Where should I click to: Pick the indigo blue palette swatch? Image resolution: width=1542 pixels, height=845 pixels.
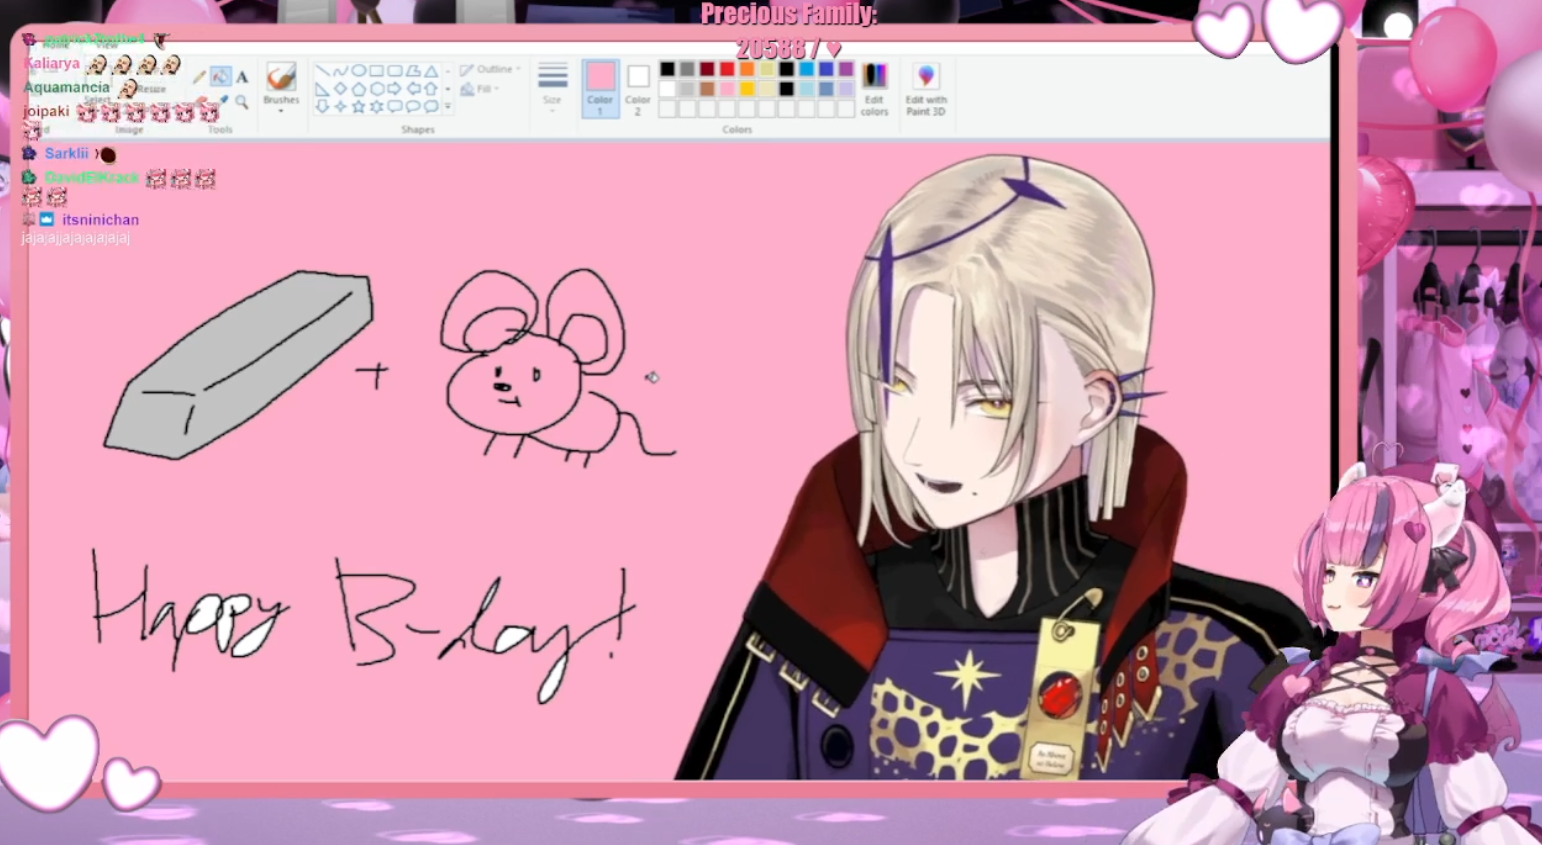pyautogui.click(x=827, y=69)
